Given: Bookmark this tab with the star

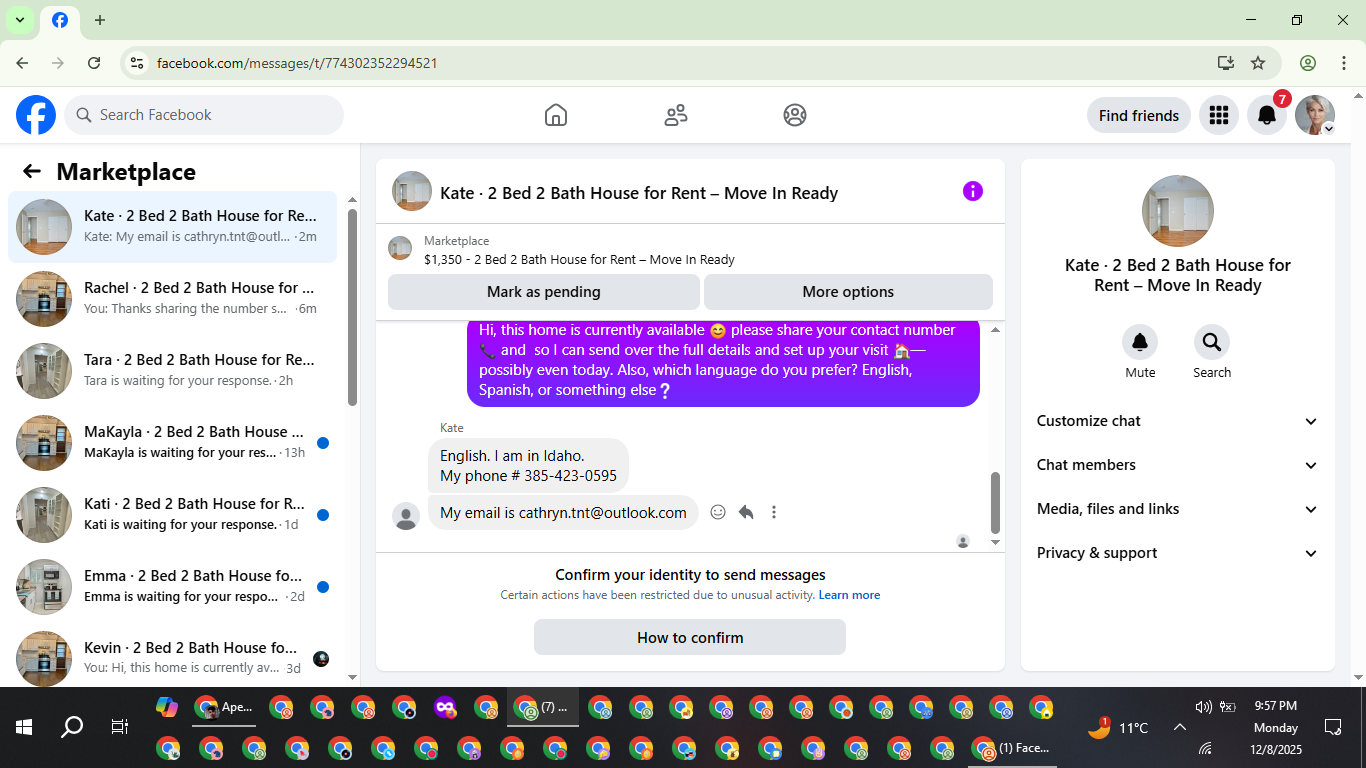Looking at the screenshot, I should pos(1258,63).
